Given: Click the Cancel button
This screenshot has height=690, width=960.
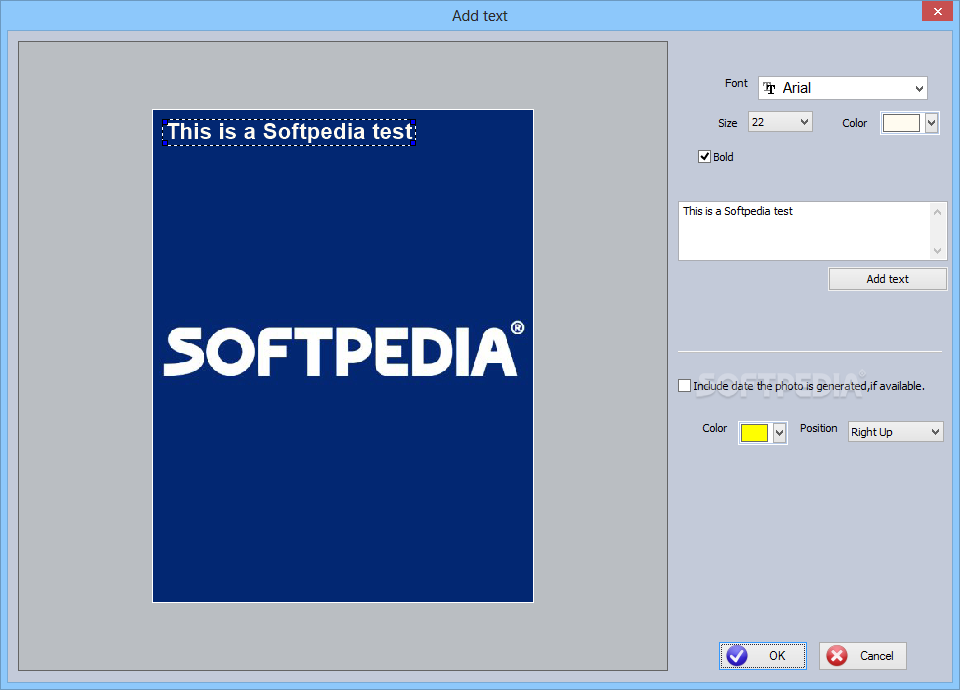Looking at the screenshot, I should tap(863, 656).
